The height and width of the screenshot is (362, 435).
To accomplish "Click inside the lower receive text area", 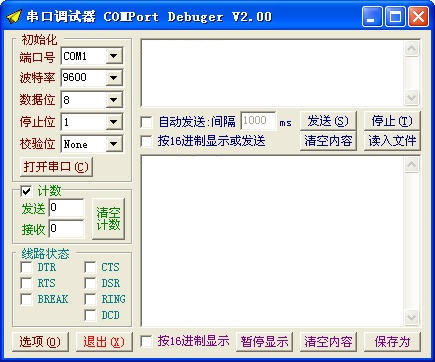I will (x=272, y=241).
